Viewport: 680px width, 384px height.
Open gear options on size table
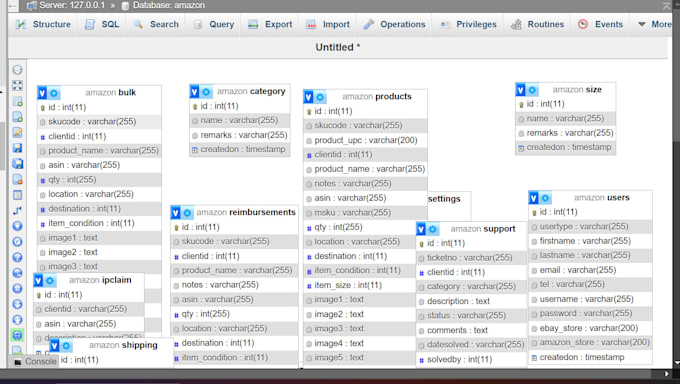click(x=532, y=90)
